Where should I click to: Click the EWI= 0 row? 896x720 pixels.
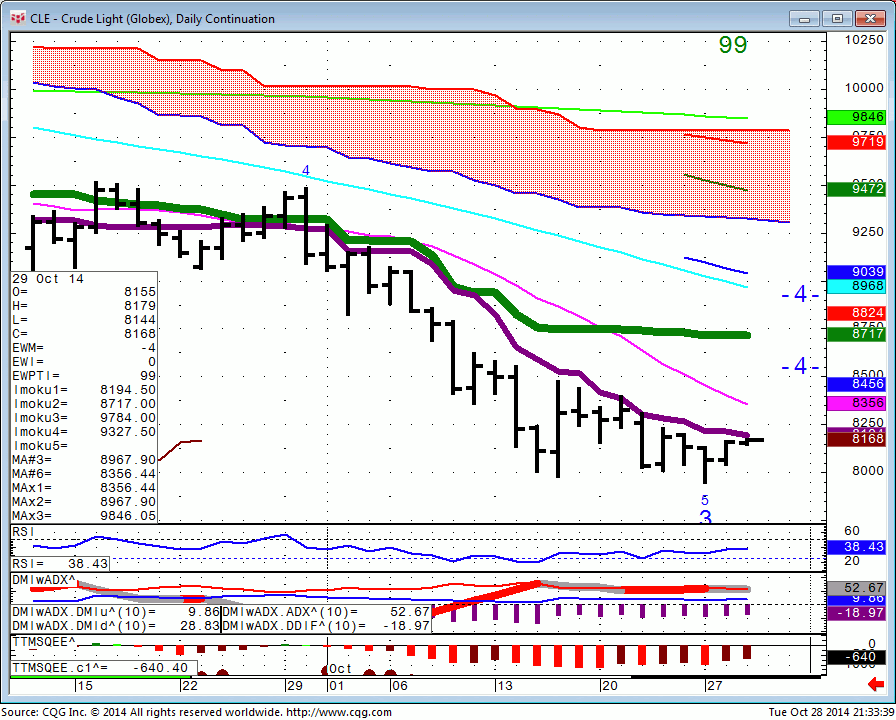(x=84, y=362)
